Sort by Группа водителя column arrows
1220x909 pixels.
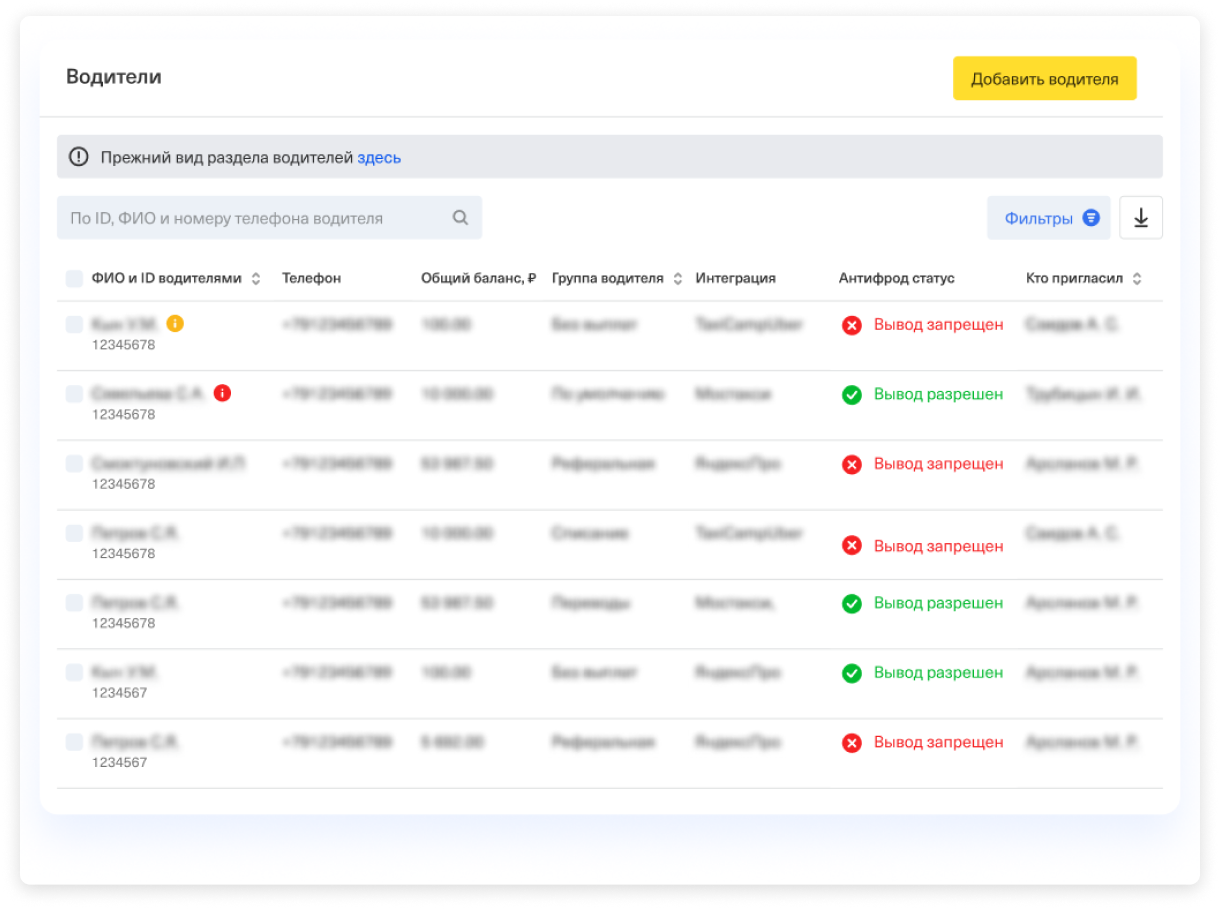click(678, 279)
